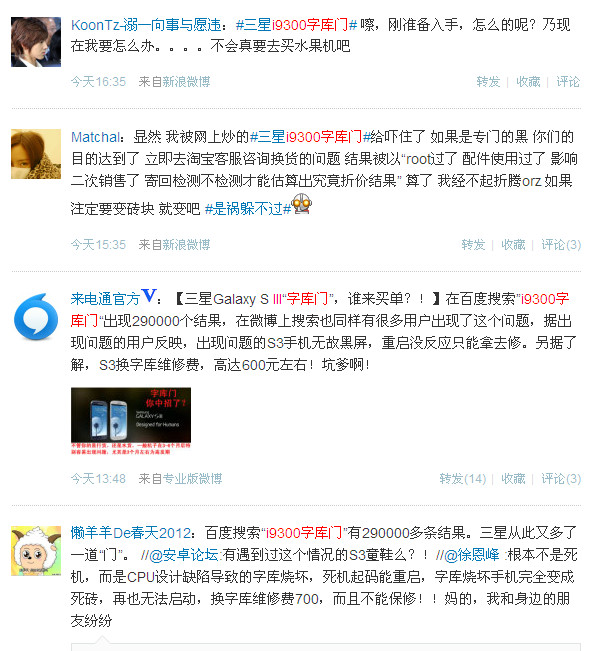Click 收藏 on the 来电通官方 post

[513, 479]
